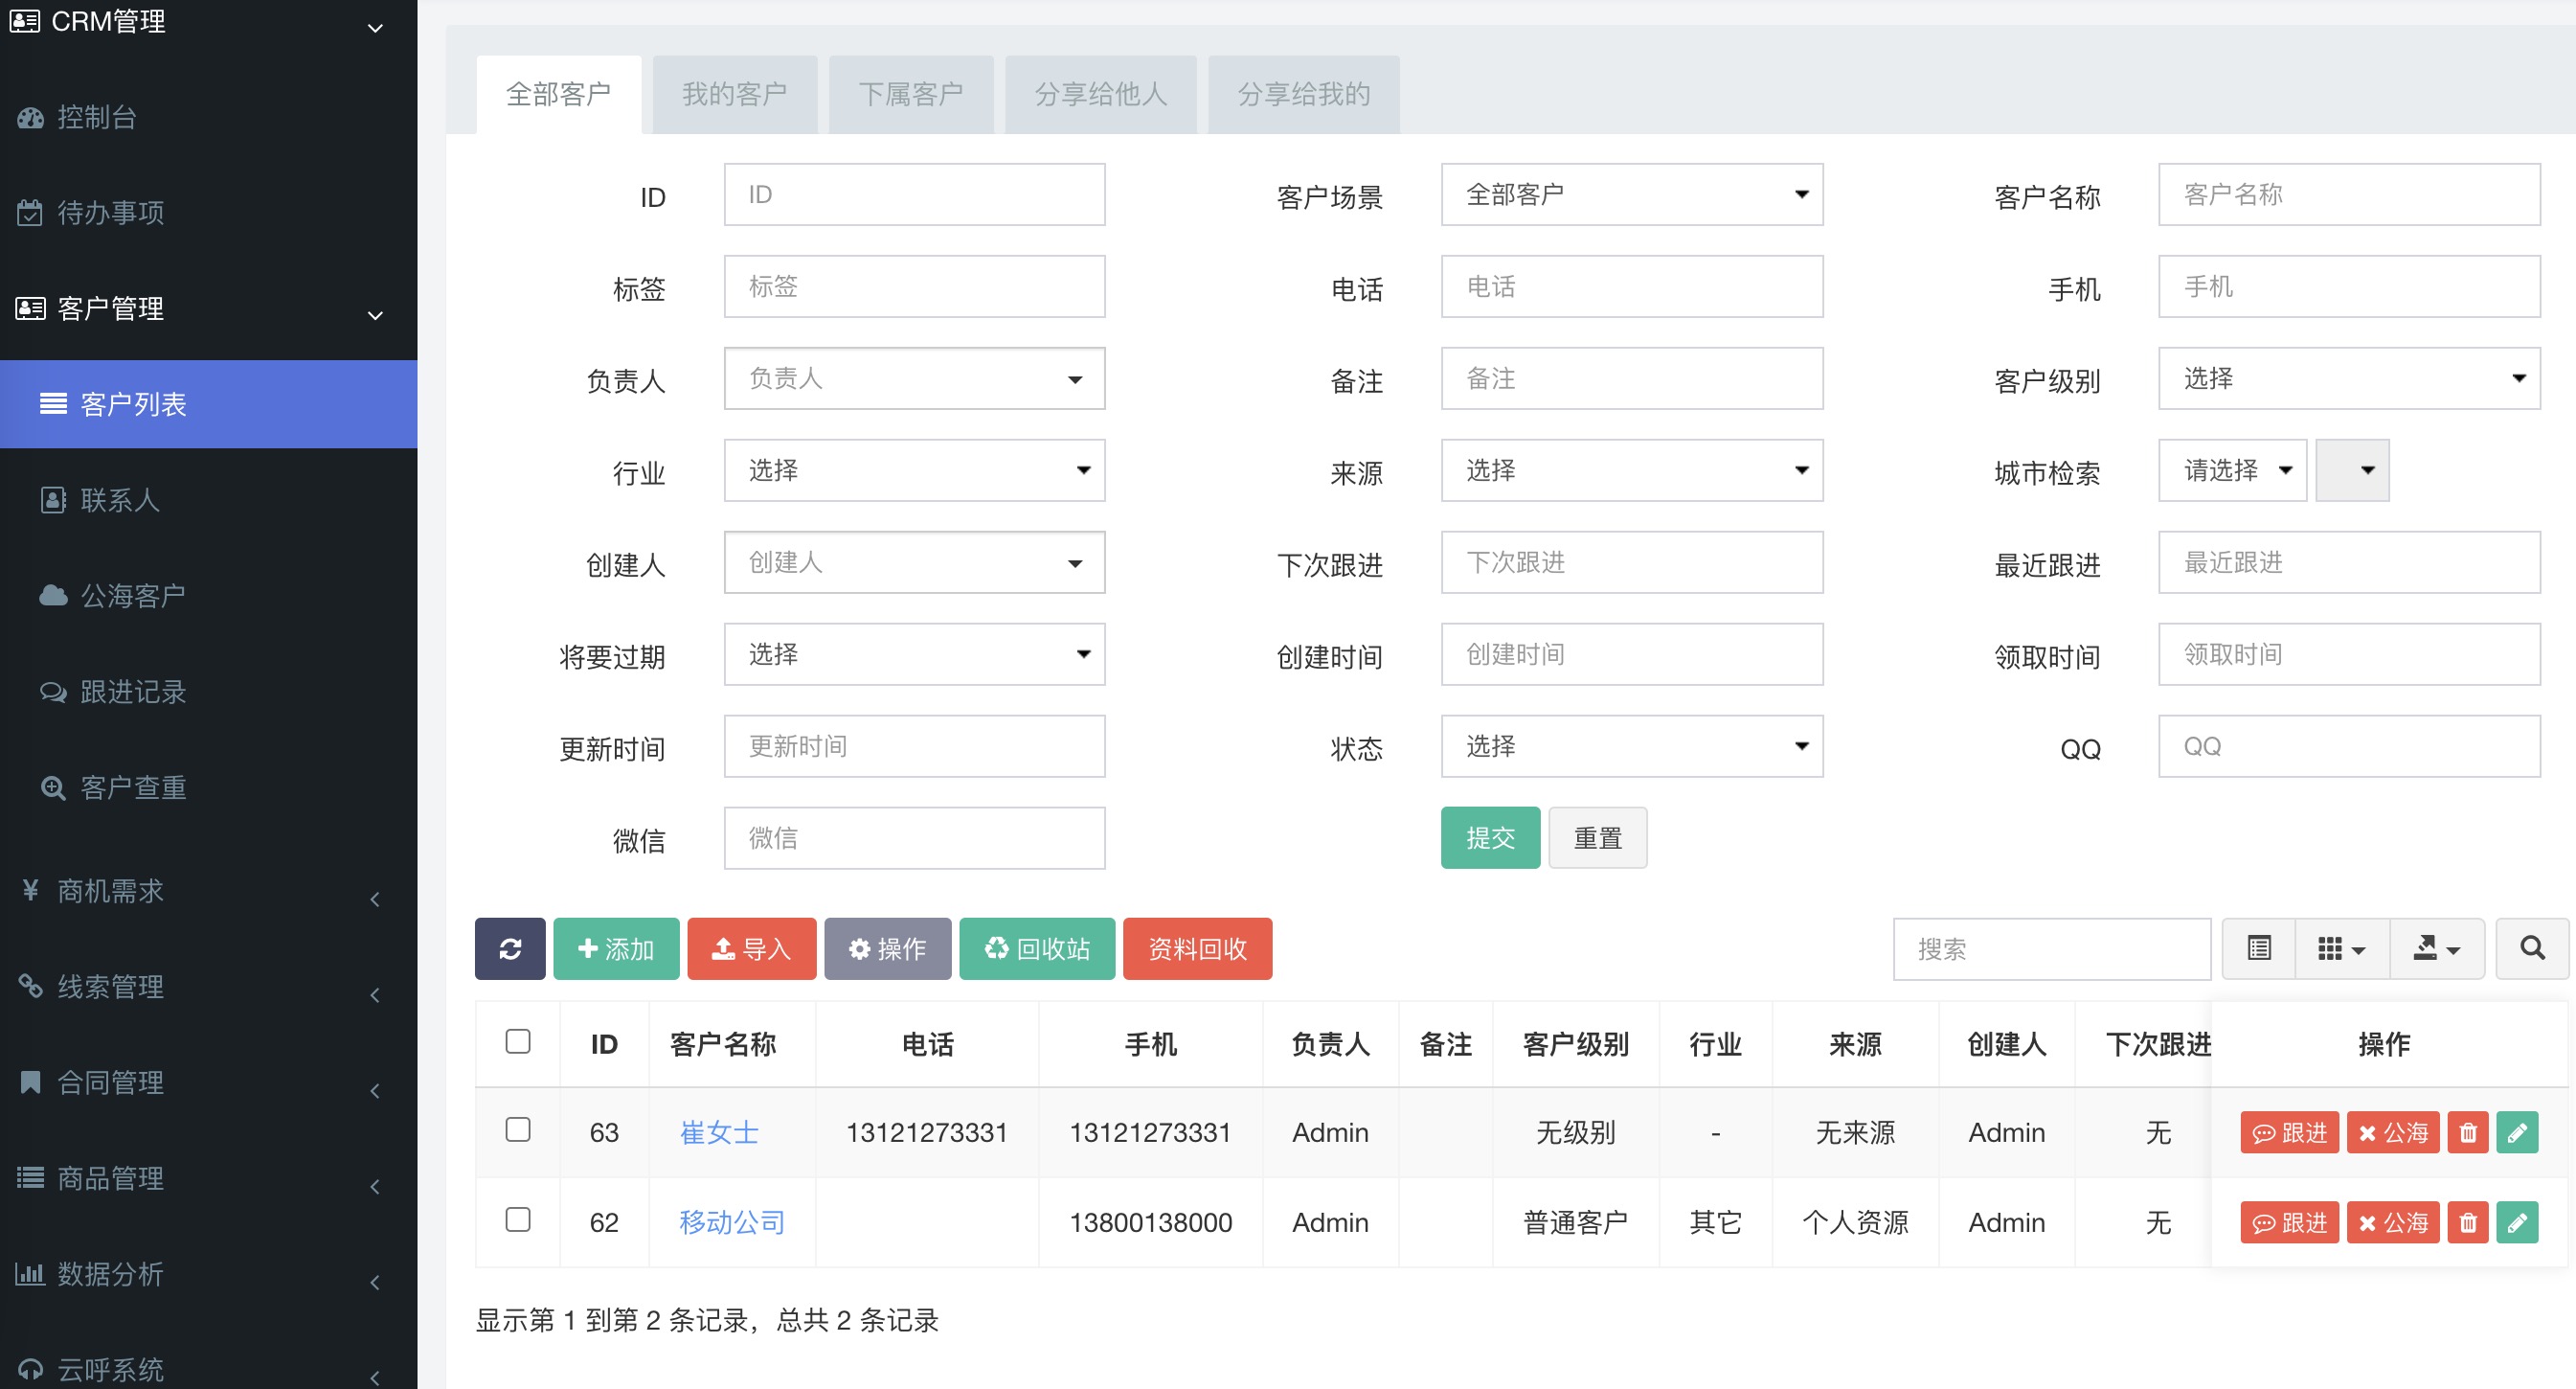
Task: Open the 状态 dropdown
Action: tap(1631, 746)
